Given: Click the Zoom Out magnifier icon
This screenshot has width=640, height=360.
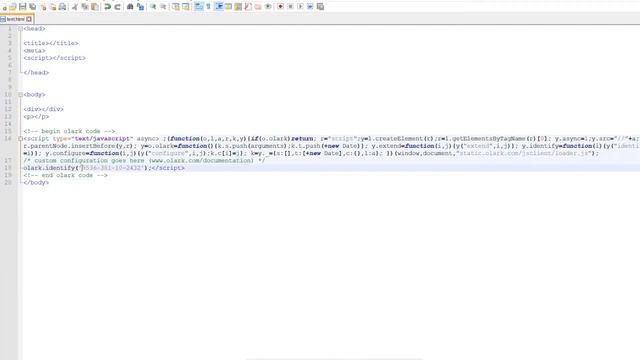Looking at the screenshot, I should pos(163,7).
